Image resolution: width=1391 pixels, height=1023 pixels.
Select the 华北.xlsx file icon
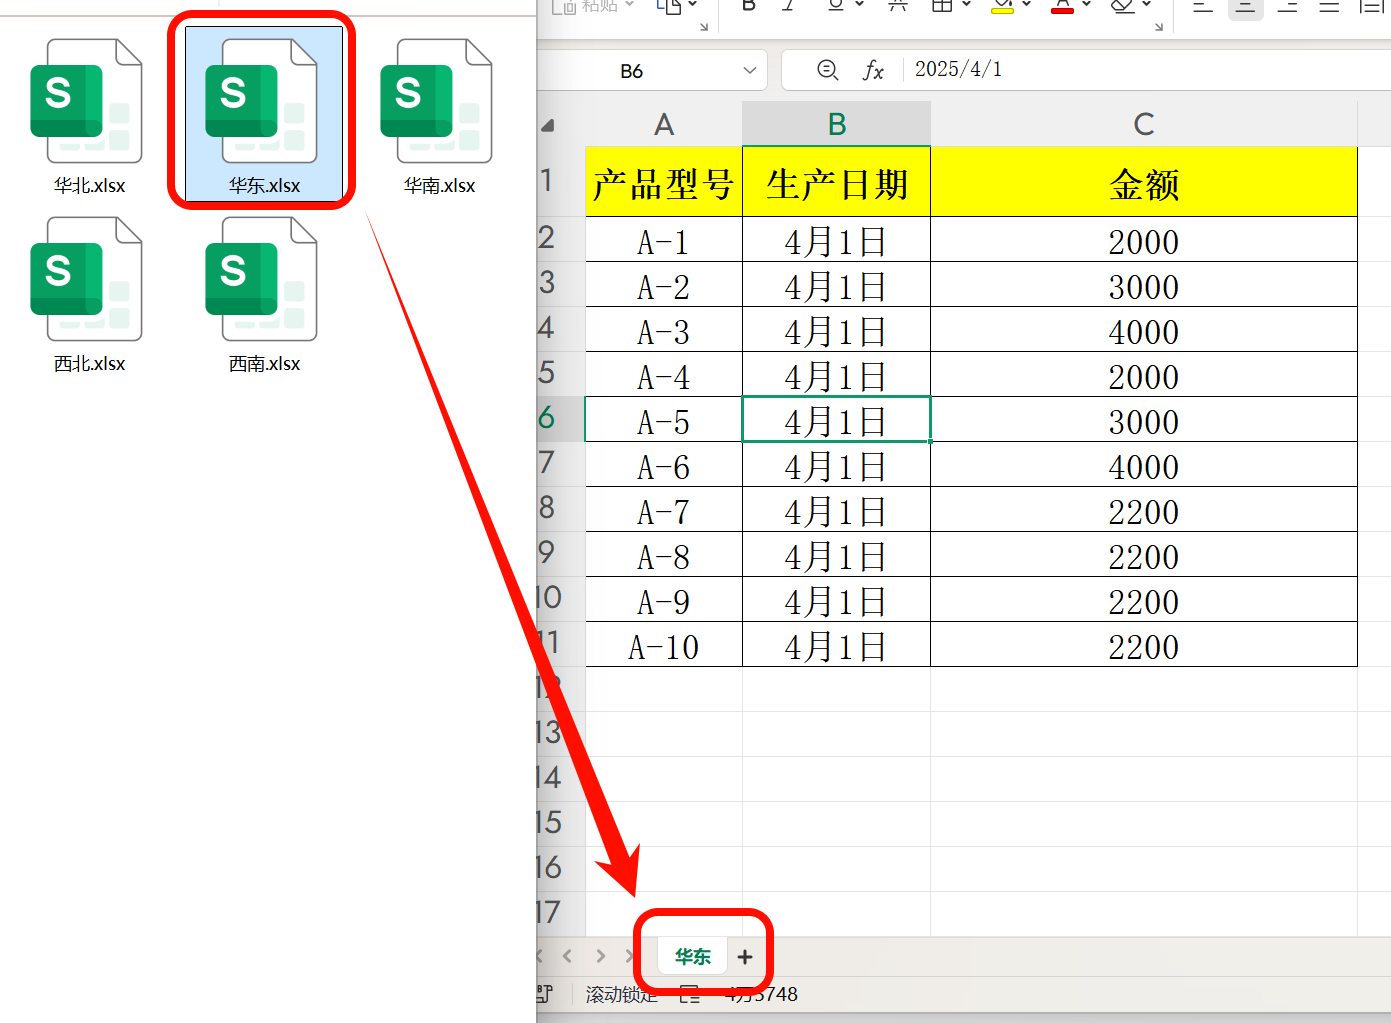coord(87,101)
